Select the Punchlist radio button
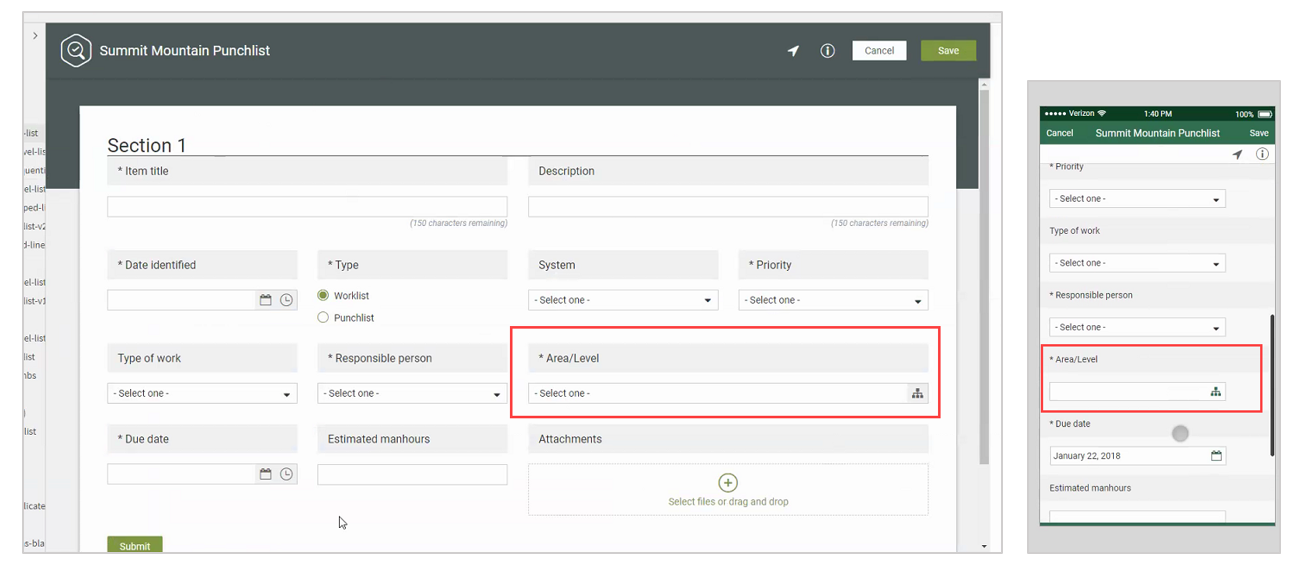Viewport: 1300px width, 563px height. coord(323,318)
